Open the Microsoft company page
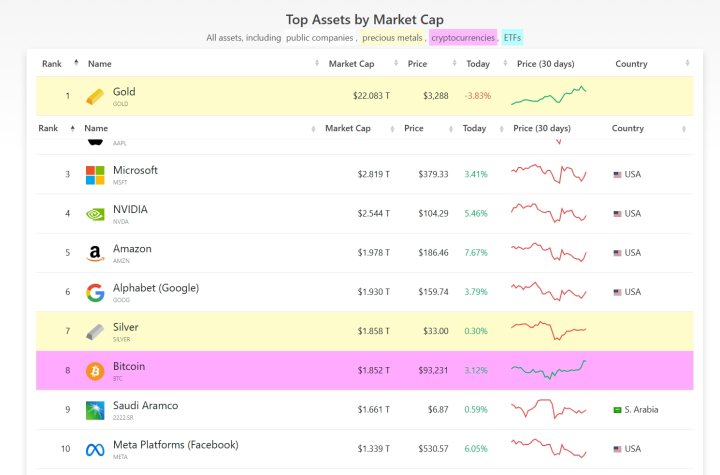Screen dimensions: 720x475 (x=135, y=170)
